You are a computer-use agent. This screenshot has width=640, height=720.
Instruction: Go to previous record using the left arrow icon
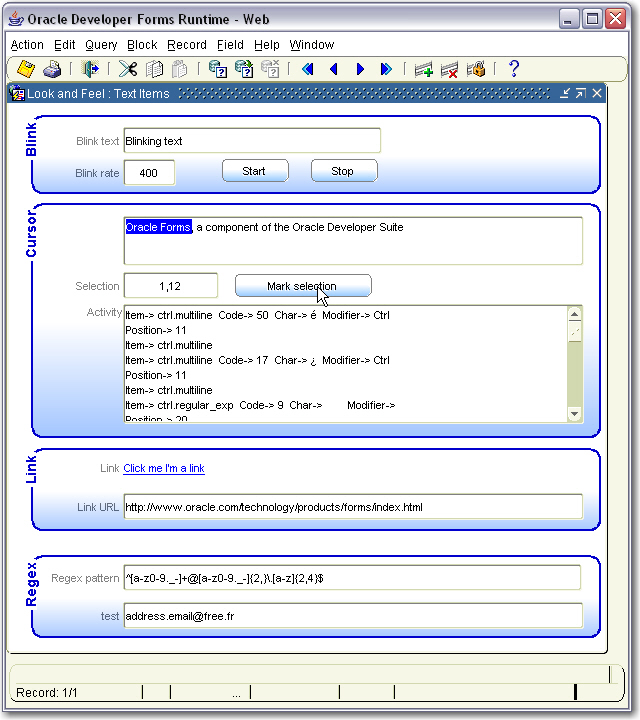pos(334,69)
